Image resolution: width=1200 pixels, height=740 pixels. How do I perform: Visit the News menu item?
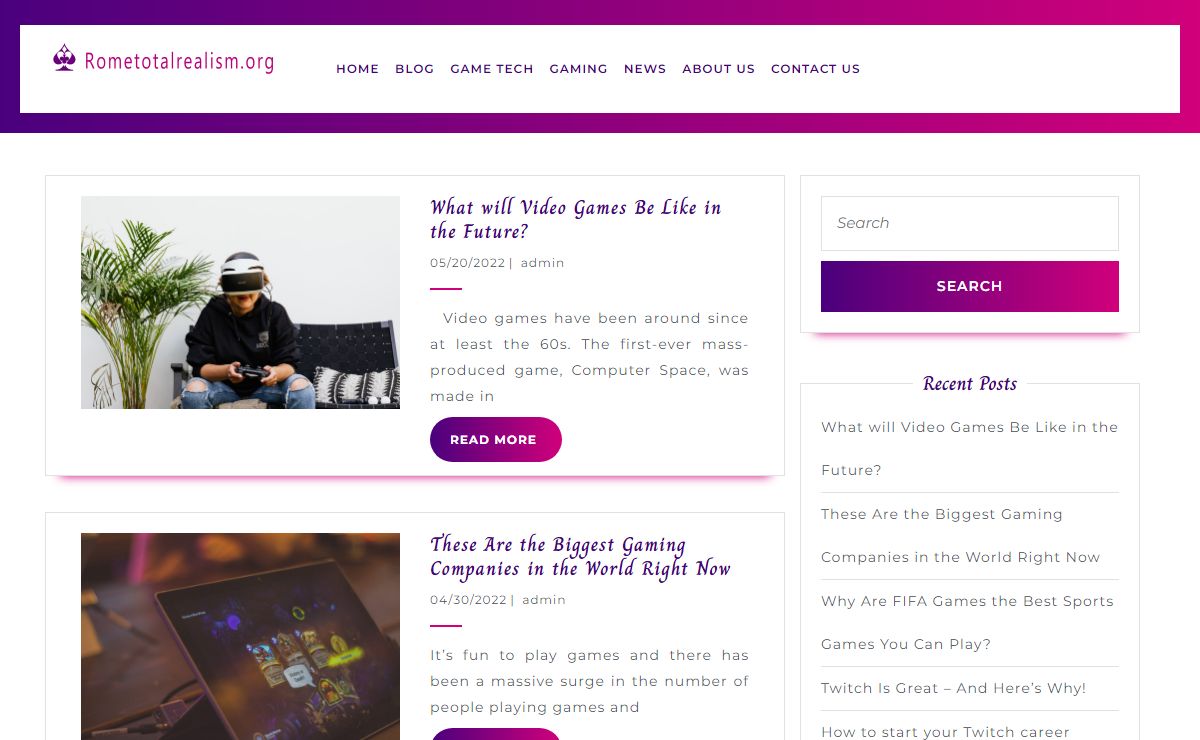645,69
